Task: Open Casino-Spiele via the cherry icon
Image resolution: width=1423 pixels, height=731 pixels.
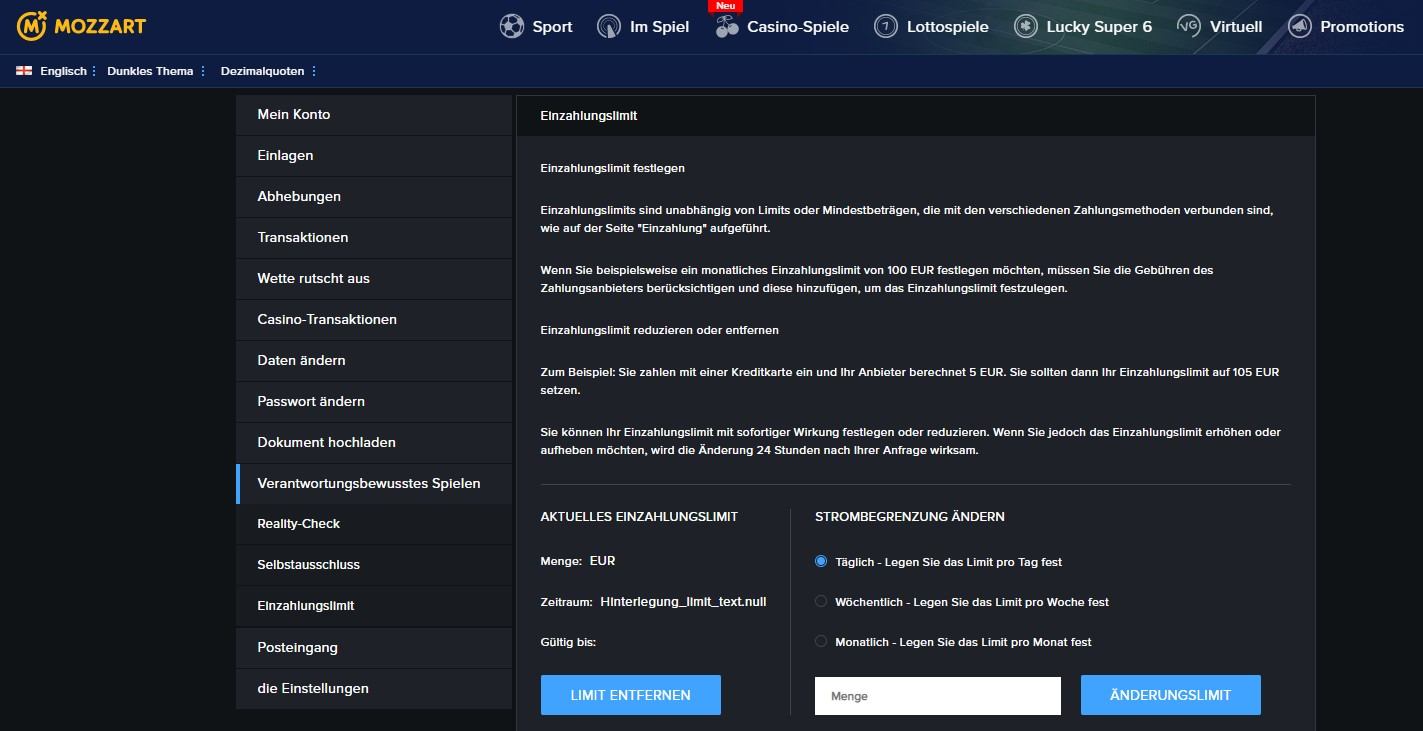Action: tap(727, 27)
